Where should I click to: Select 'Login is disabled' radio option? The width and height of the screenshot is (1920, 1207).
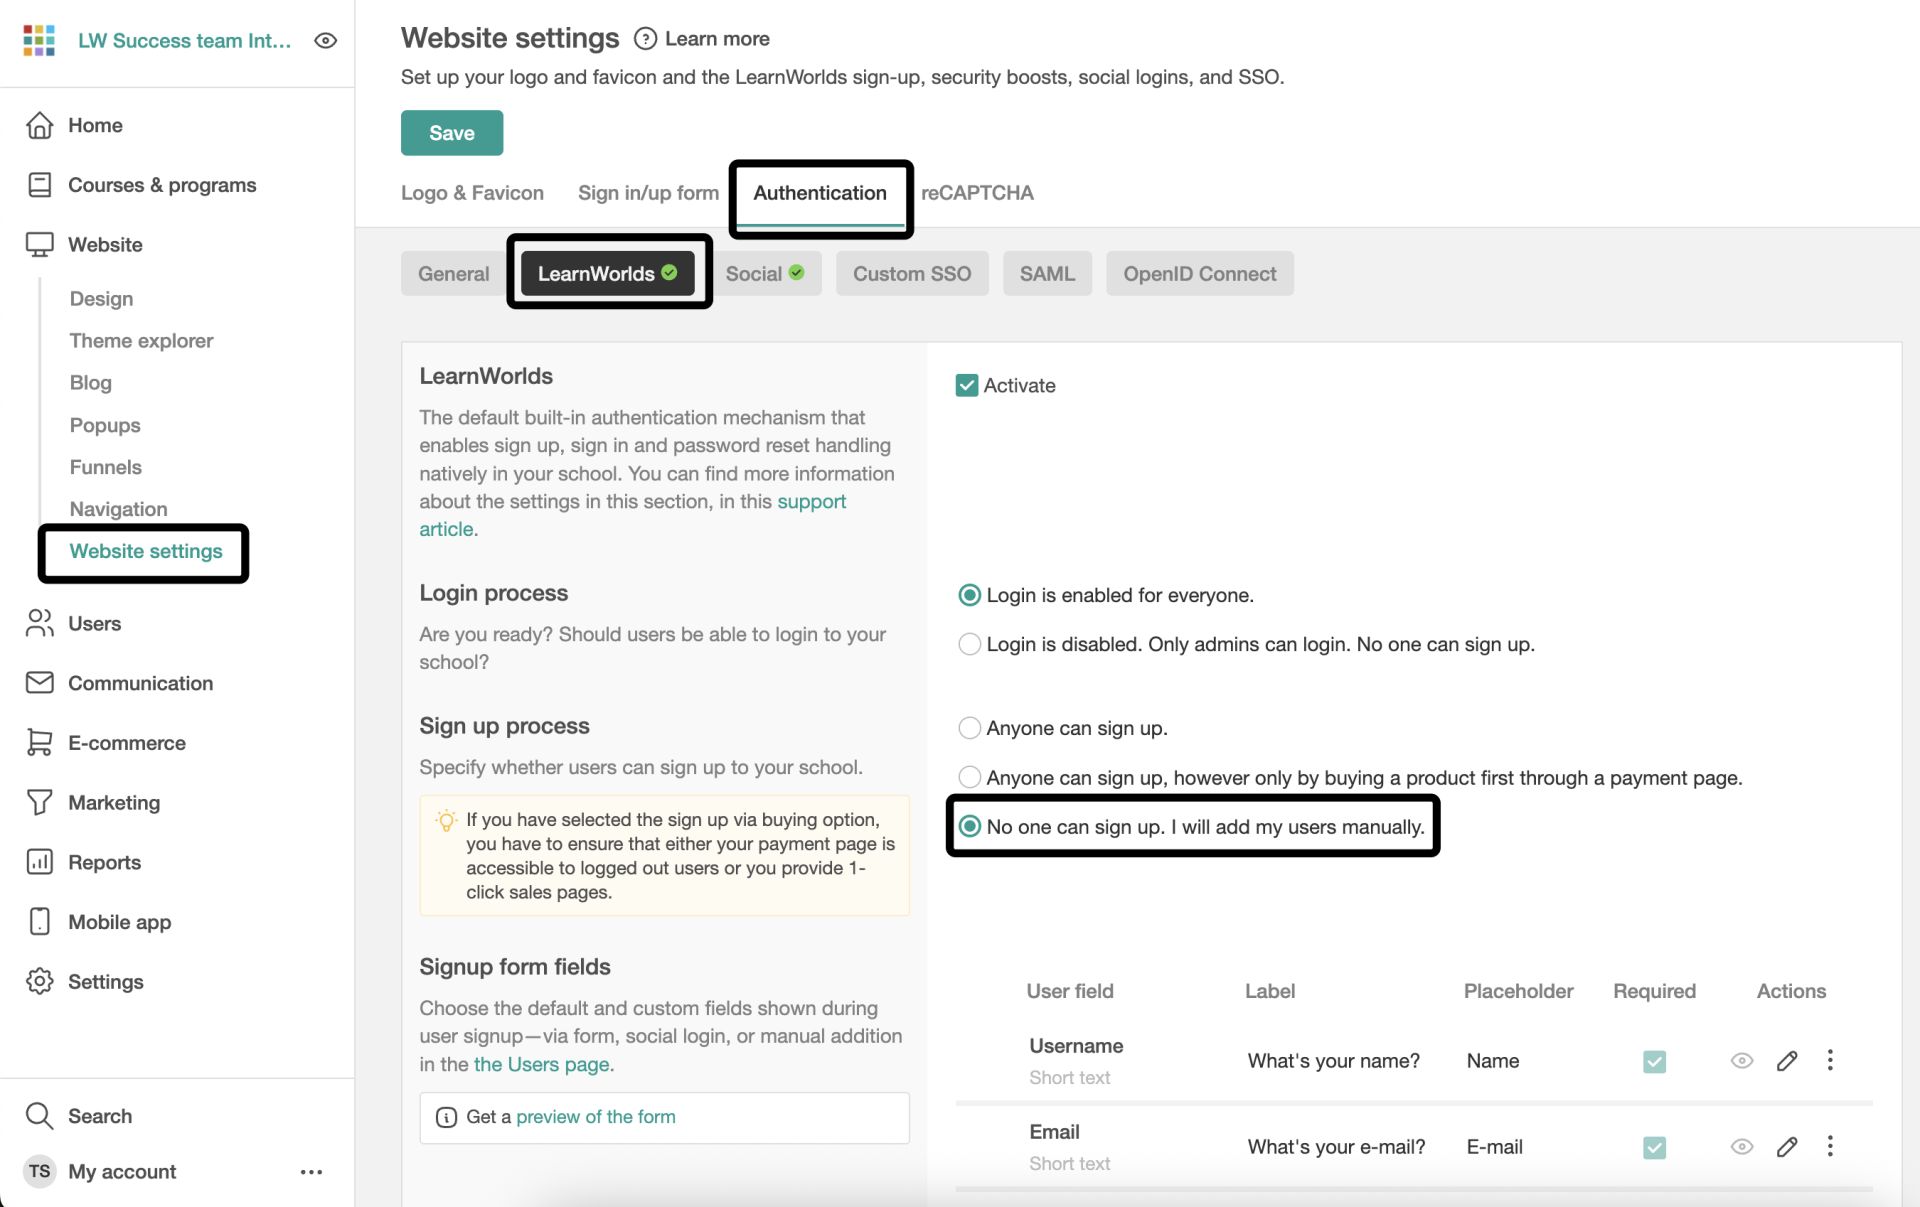(x=969, y=644)
